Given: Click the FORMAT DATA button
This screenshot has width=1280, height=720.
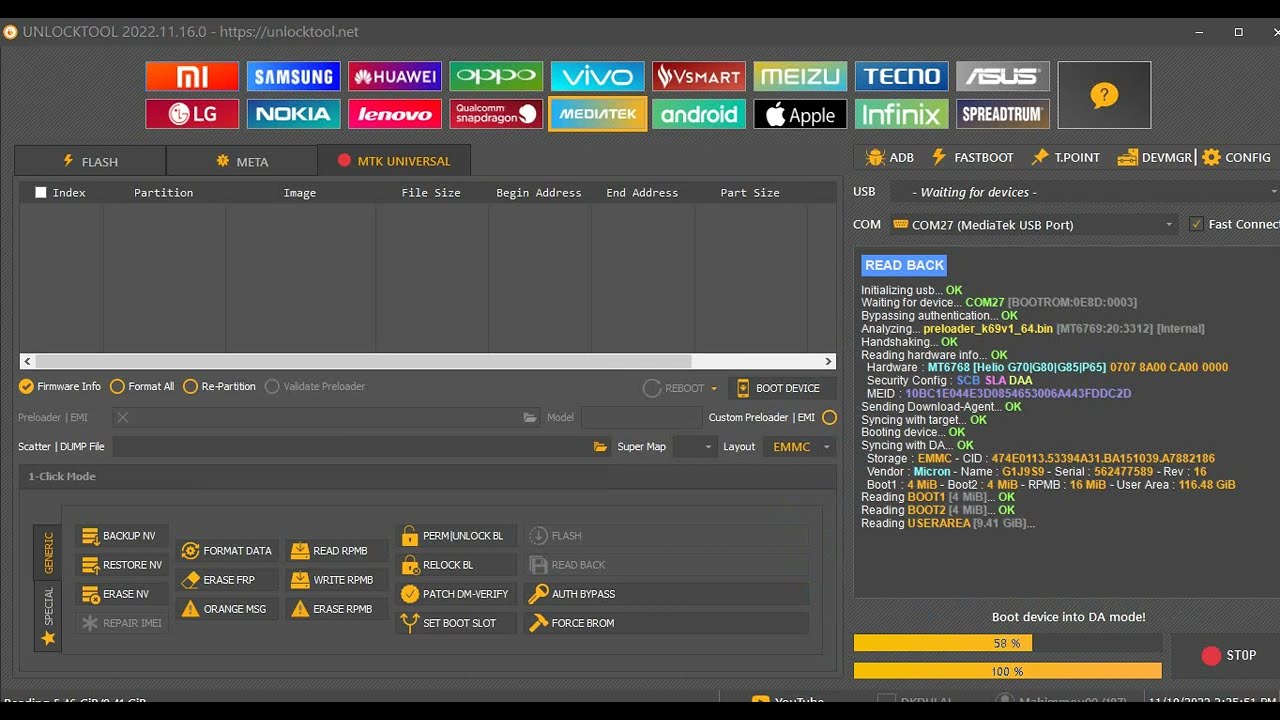Looking at the screenshot, I should [x=227, y=551].
